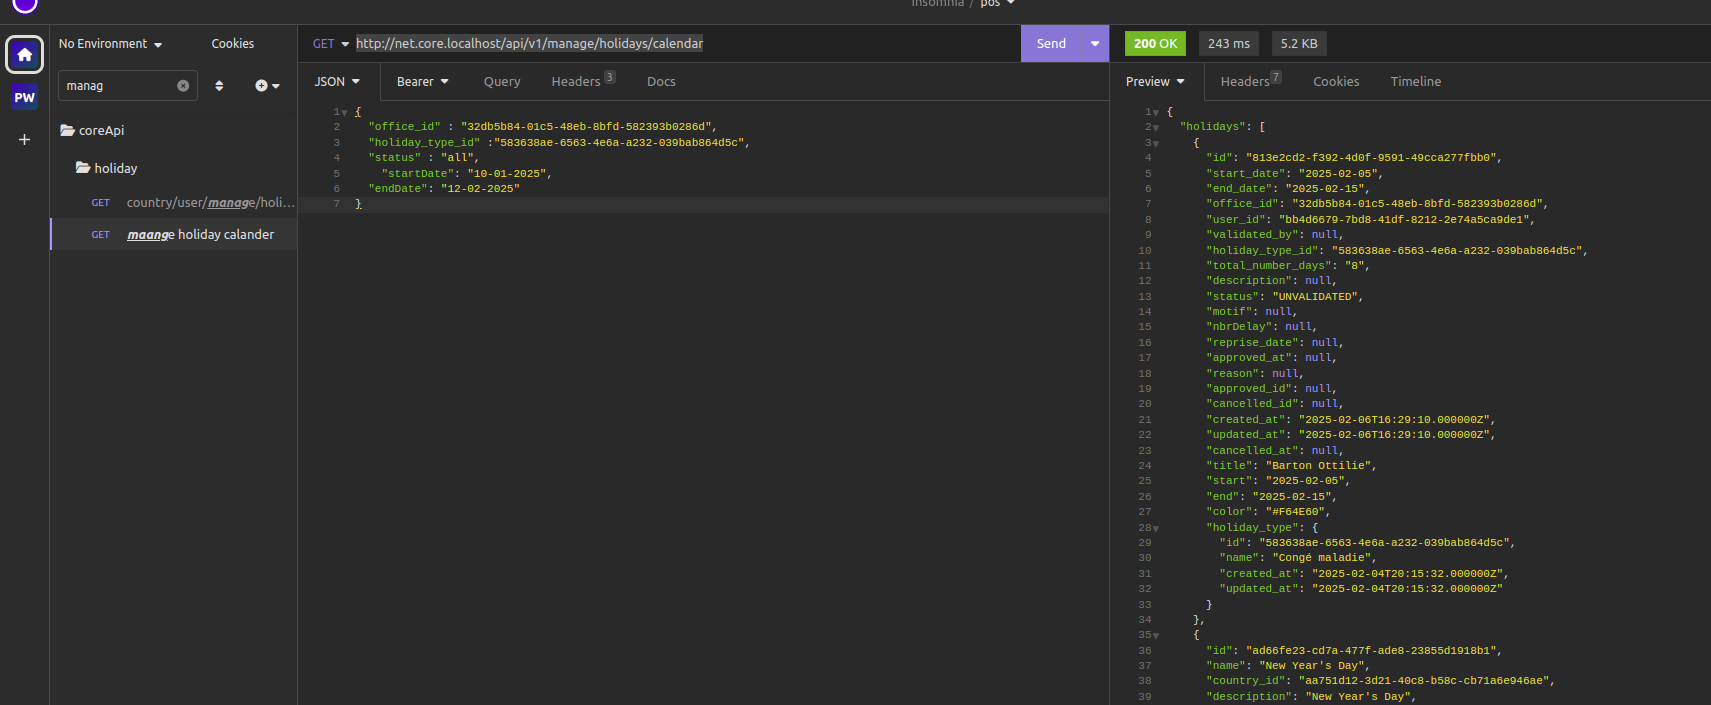Switch to the Query tab
The image size is (1711, 705).
[502, 82]
